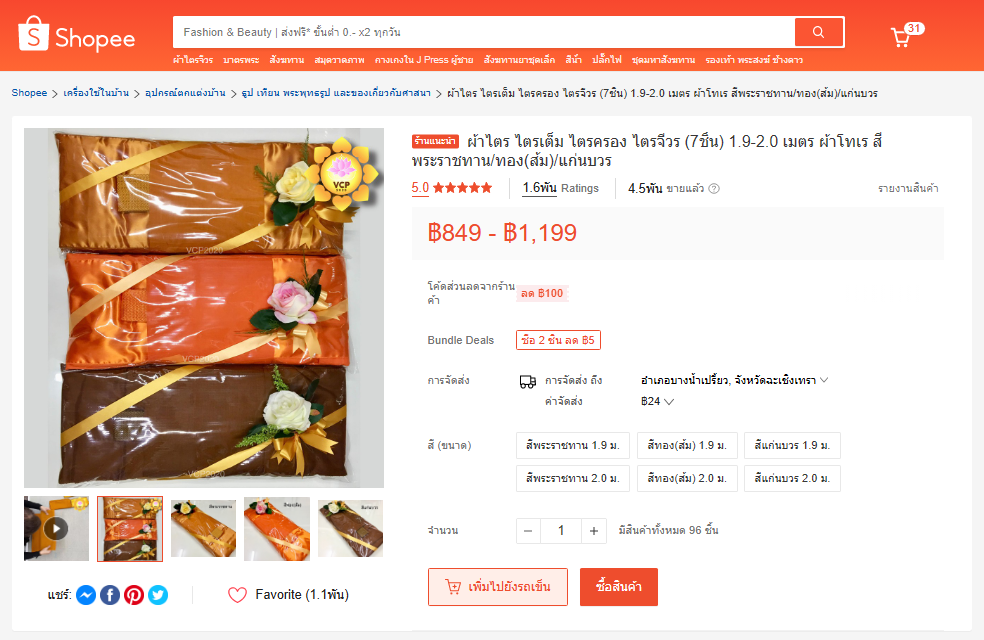
Task: Click the ซื้อสินค้า buy now button
Action: [619, 587]
